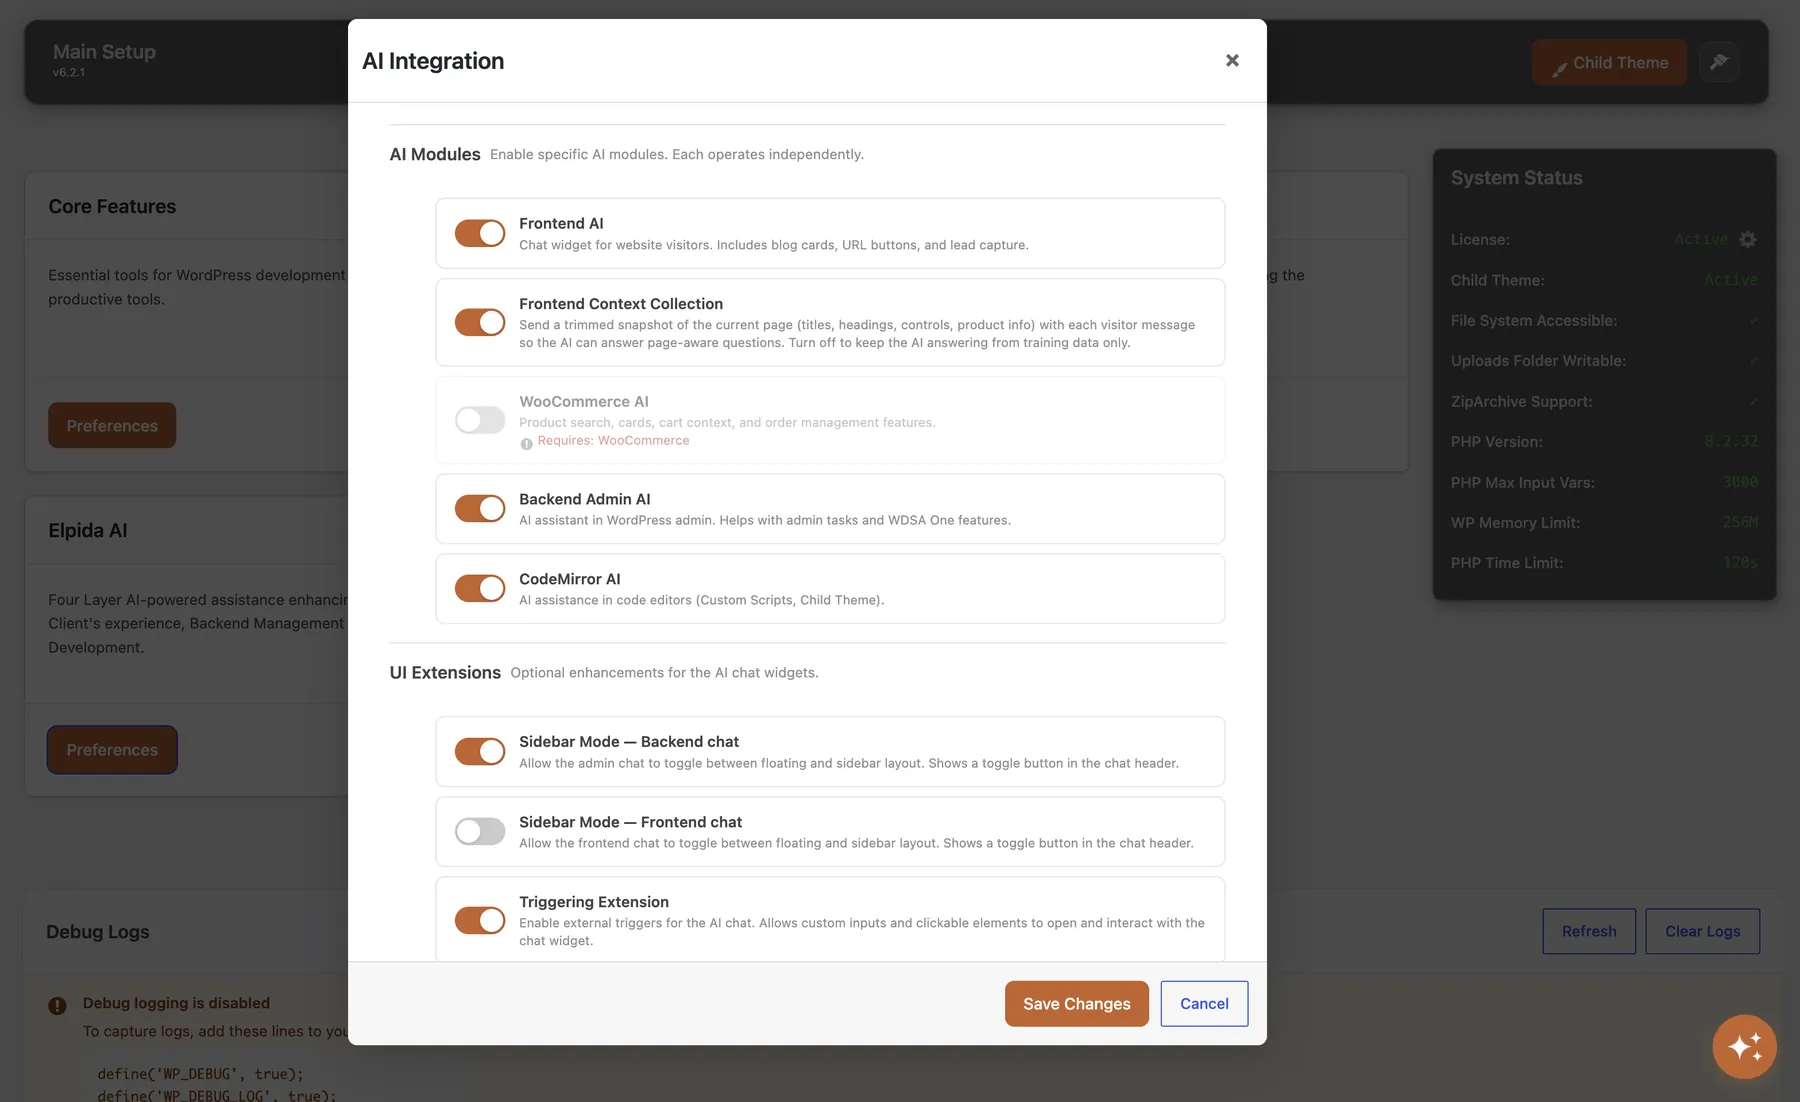1800x1102 pixels.
Task: Open the Child Theme button
Action: (x=1609, y=62)
